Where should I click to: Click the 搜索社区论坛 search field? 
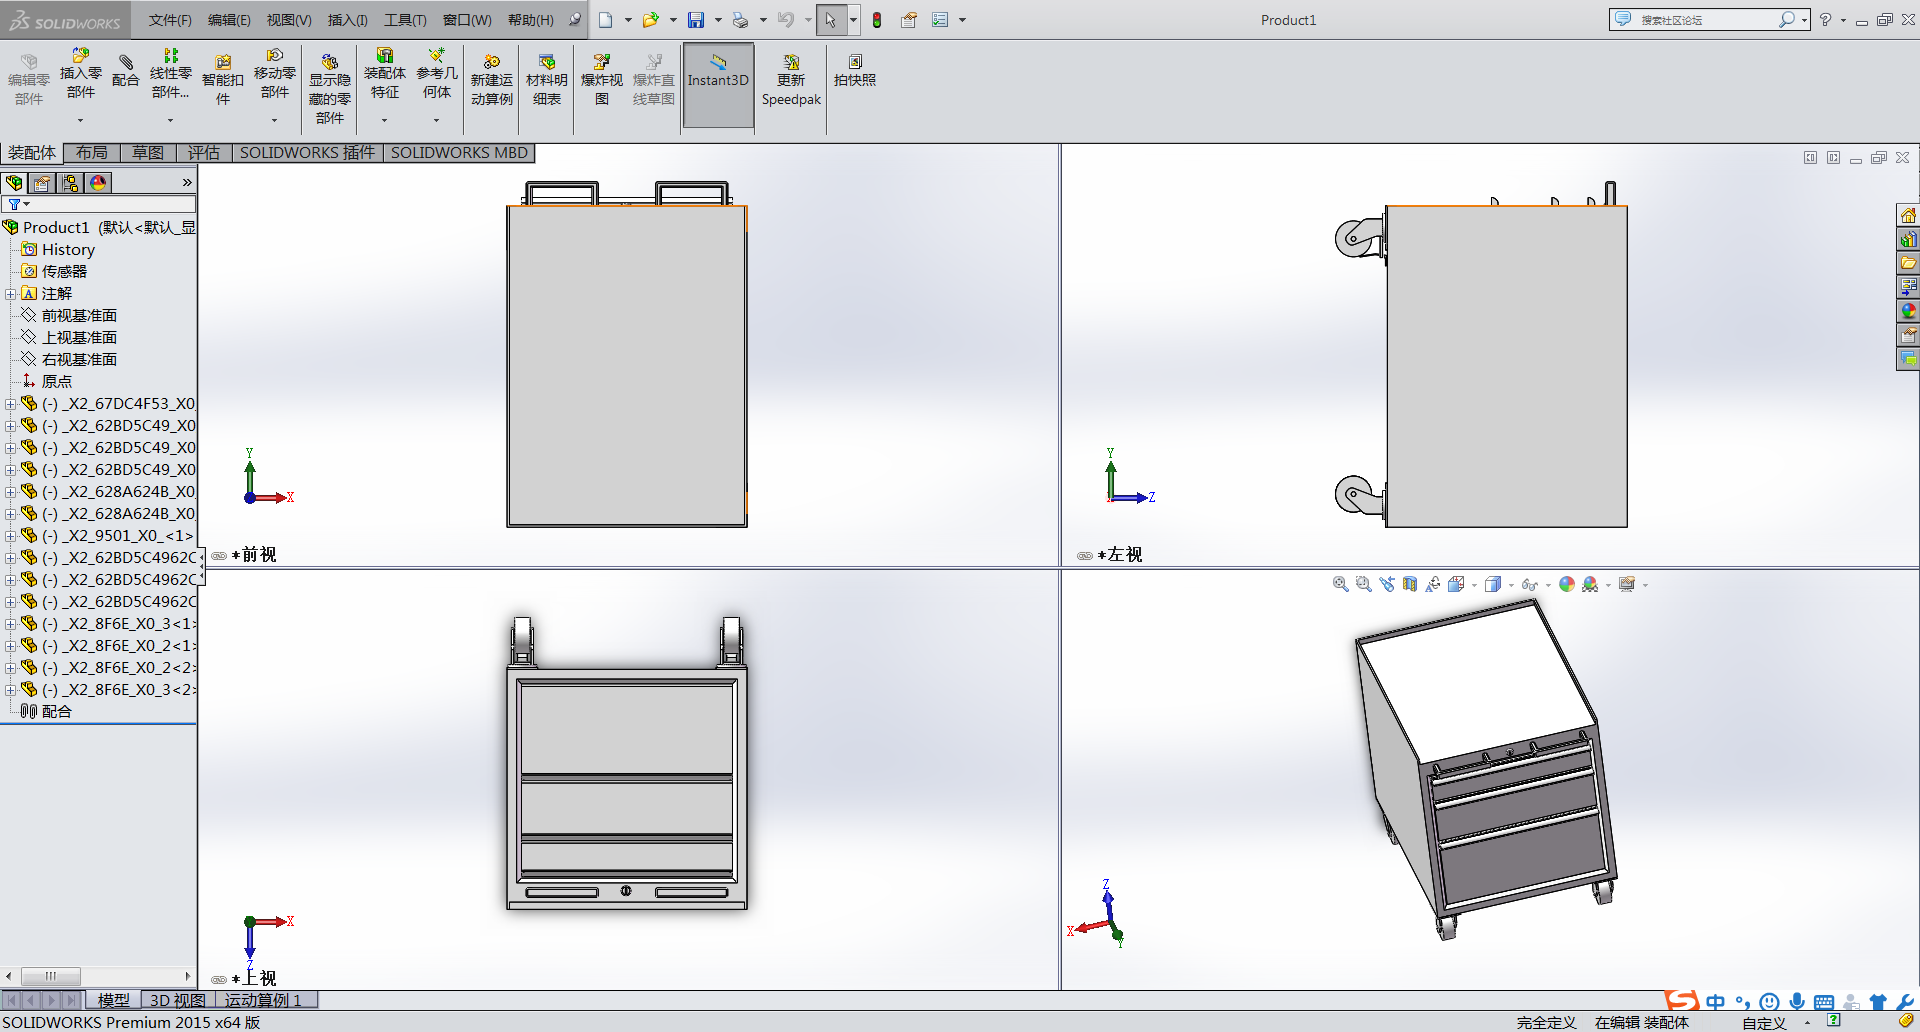coord(1707,20)
